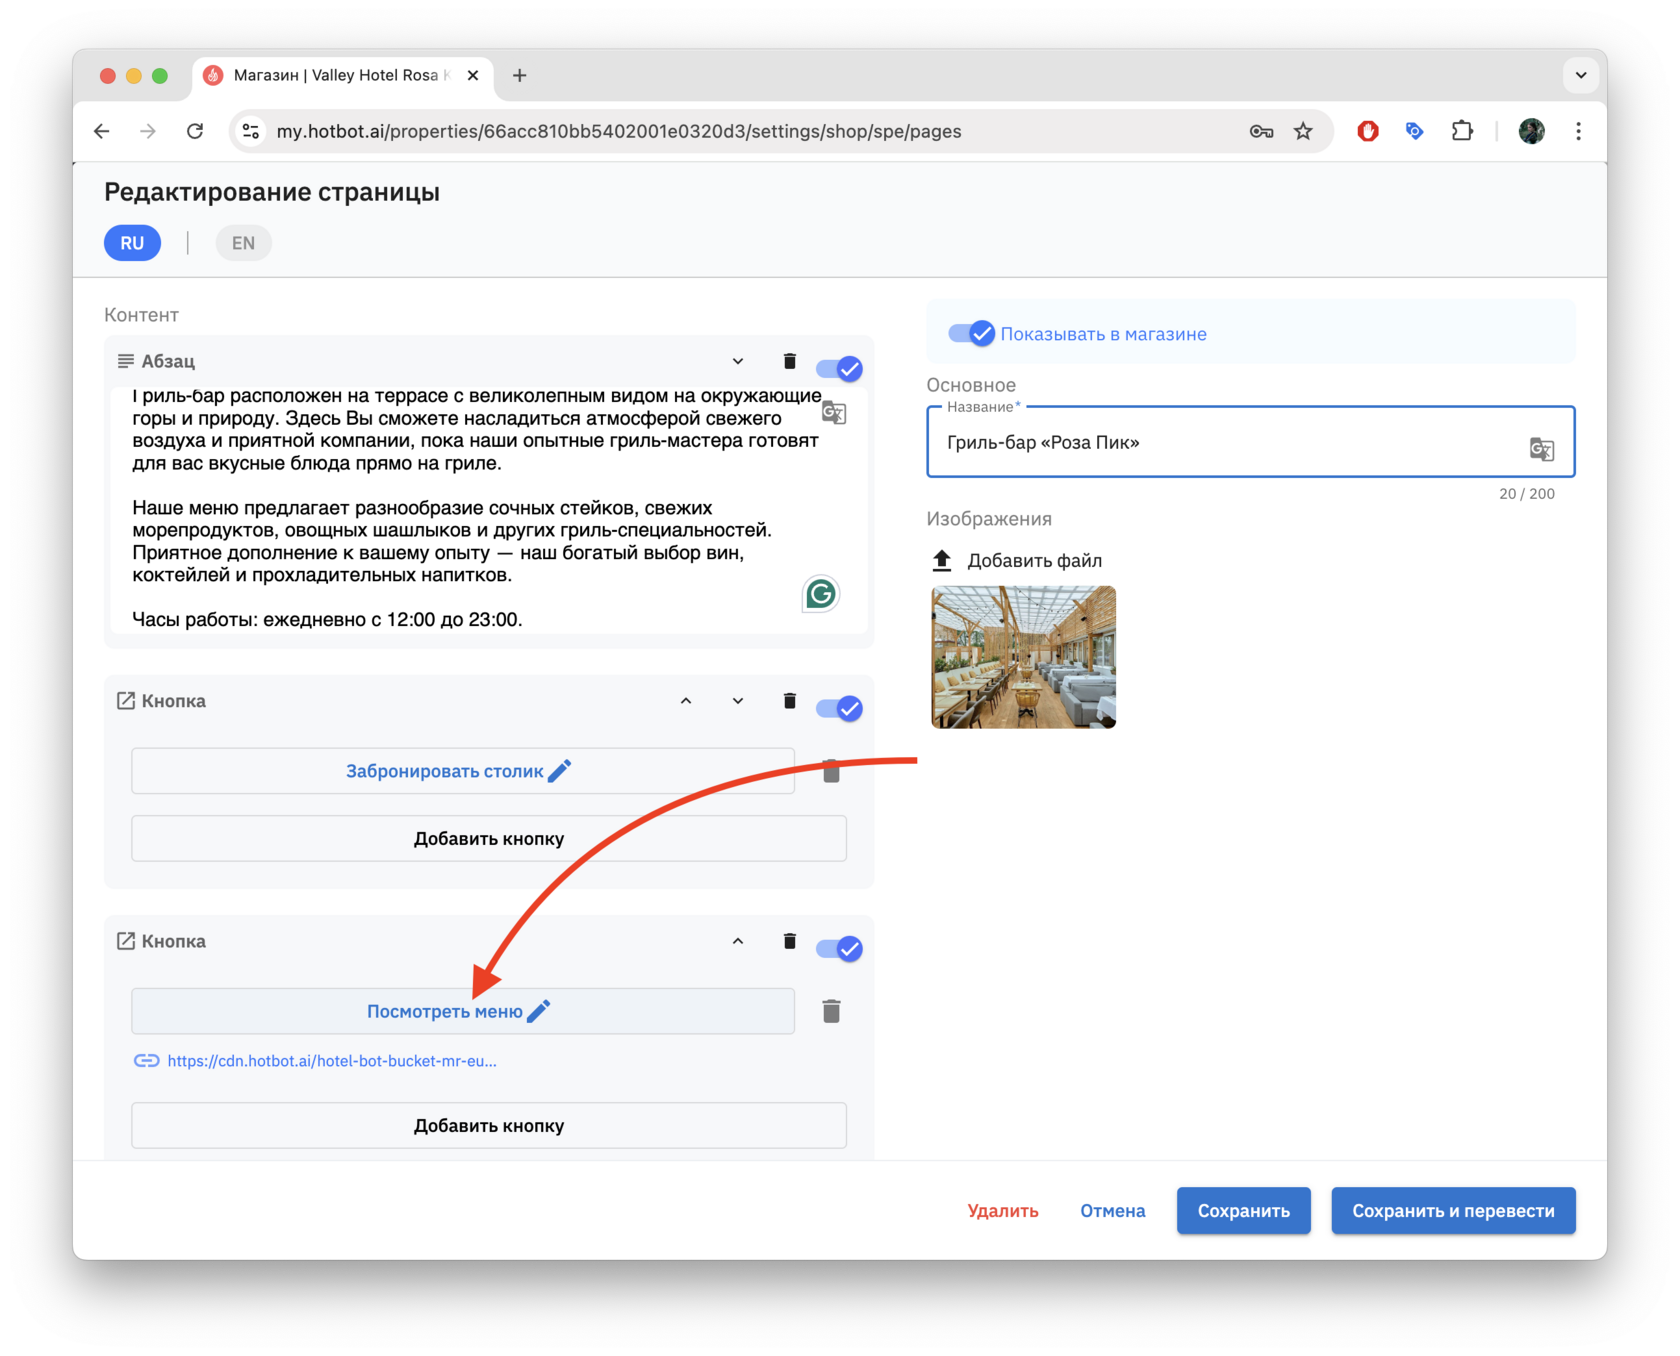Delete the first Кнопка block

pyautogui.click(x=789, y=701)
